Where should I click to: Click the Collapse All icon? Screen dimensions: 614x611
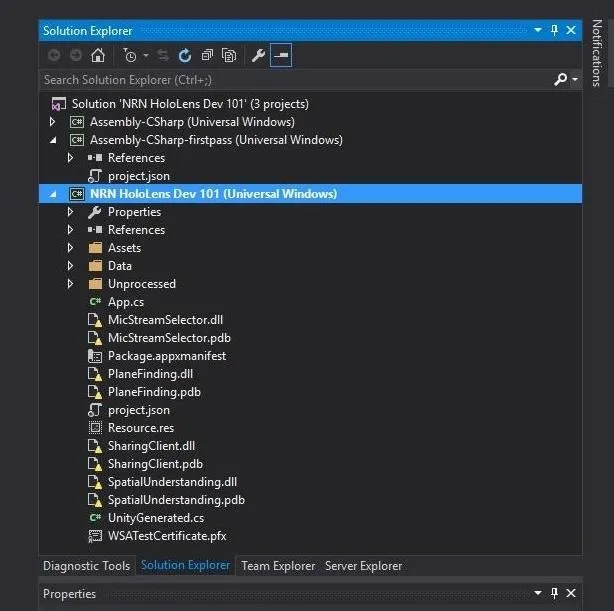click(207, 56)
